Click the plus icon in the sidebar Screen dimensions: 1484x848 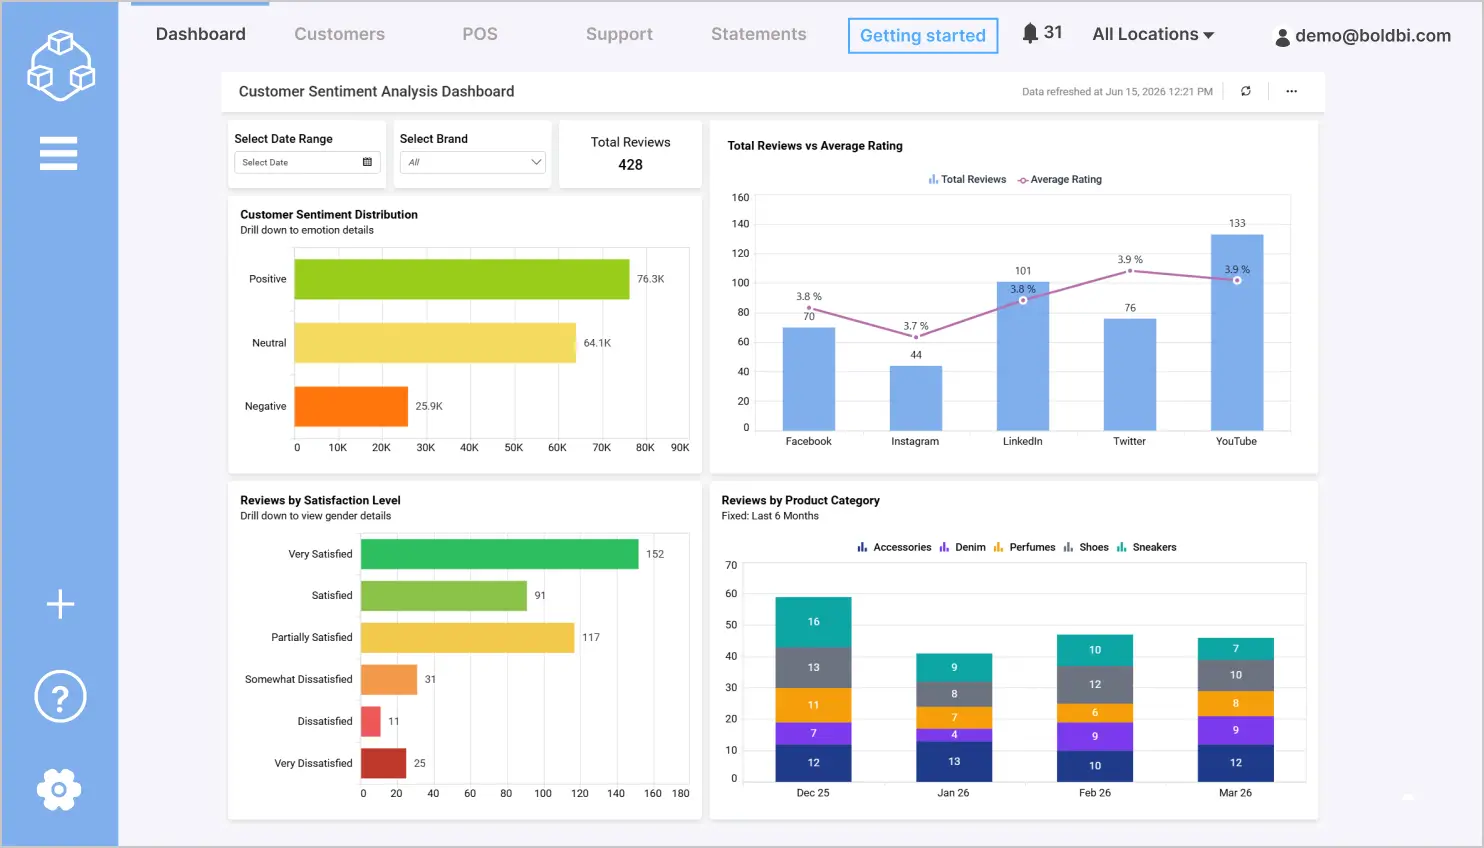coord(60,604)
